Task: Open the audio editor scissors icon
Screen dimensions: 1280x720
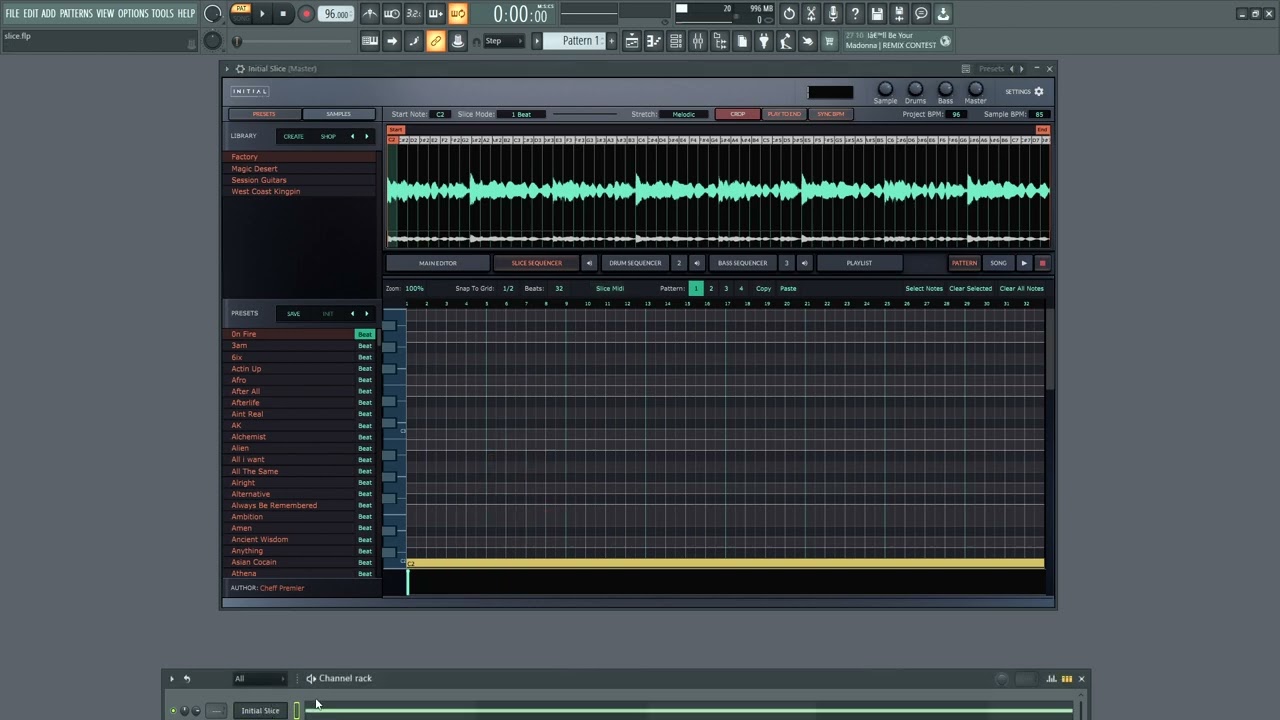Action: click(x=811, y=14)
